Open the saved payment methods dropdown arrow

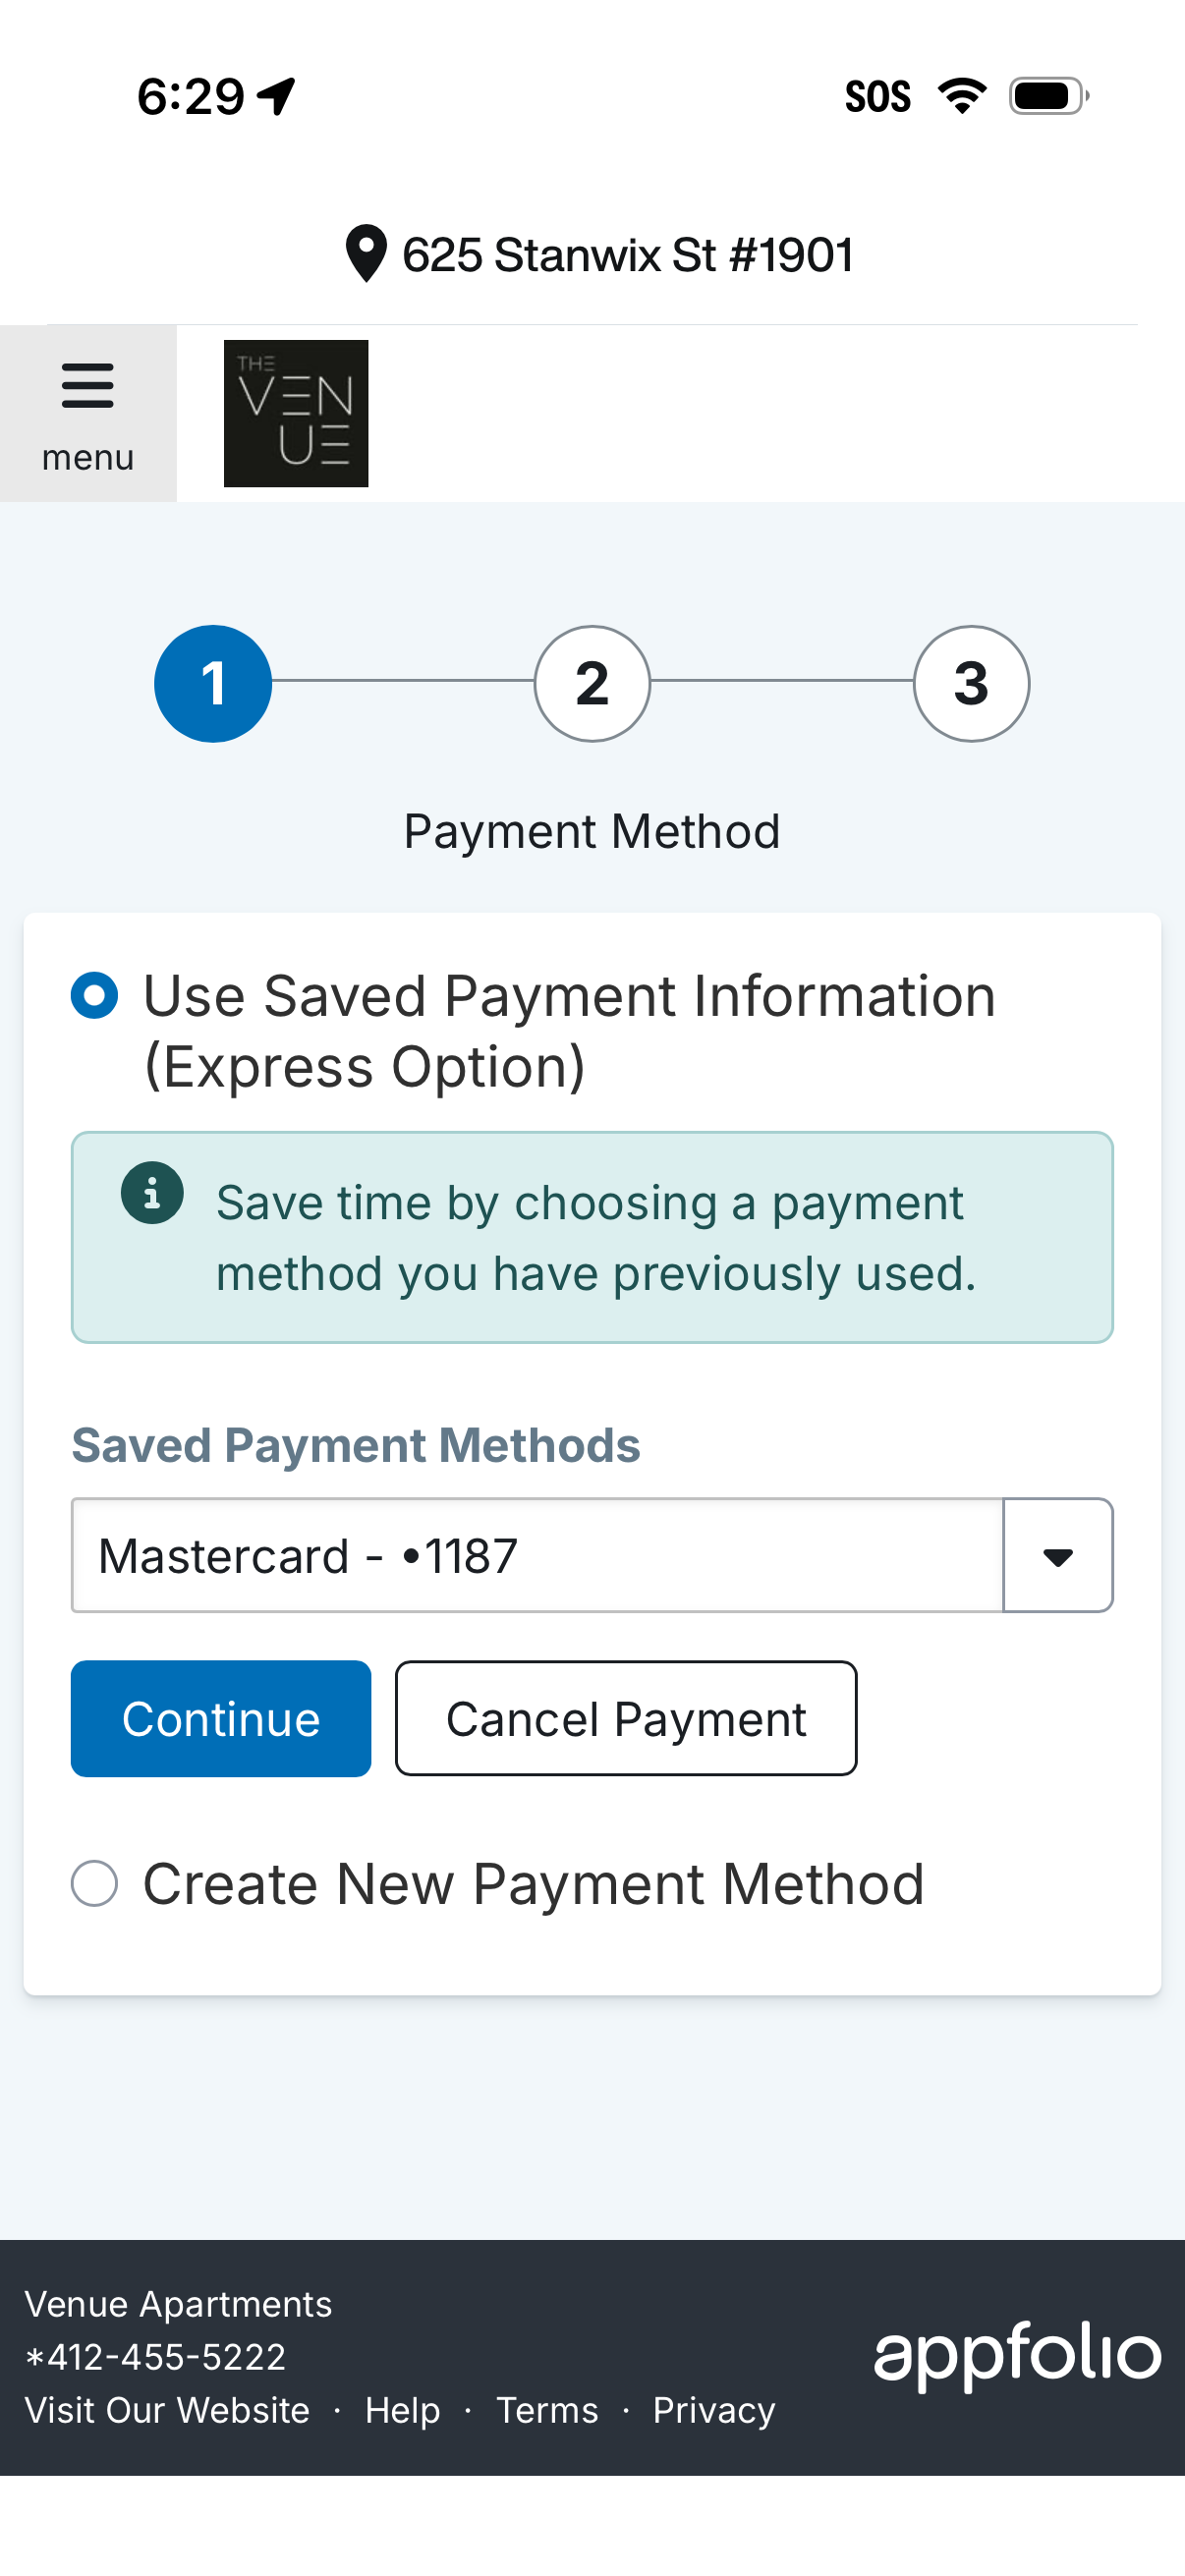coord(1057,1556)
